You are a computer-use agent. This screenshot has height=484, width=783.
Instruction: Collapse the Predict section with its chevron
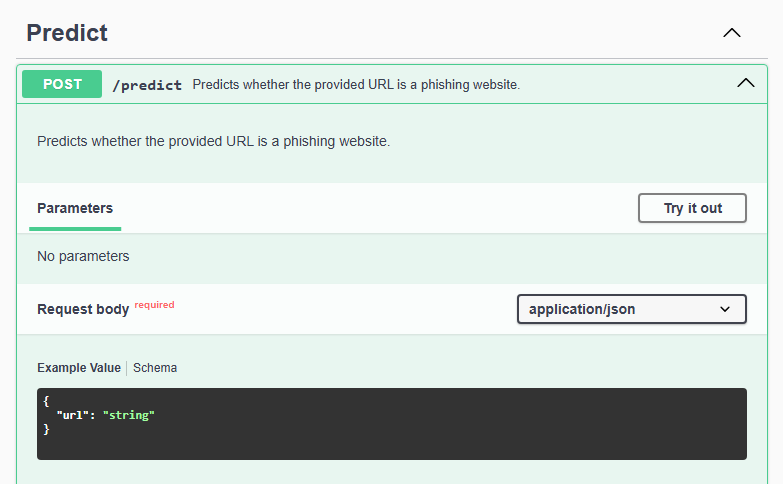click(732, 33)
